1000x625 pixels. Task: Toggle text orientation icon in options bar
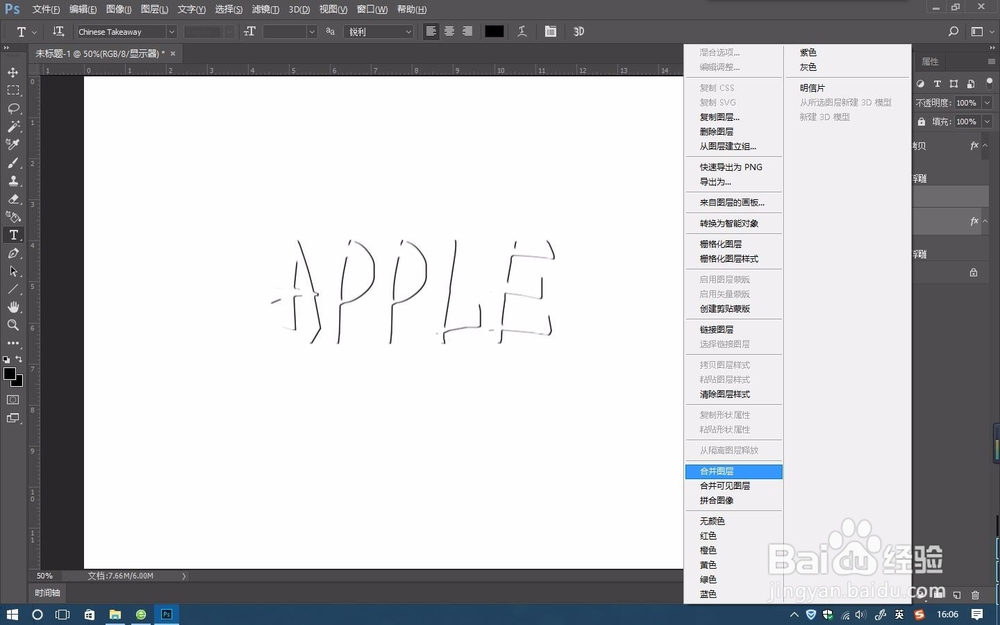[58, 31]
